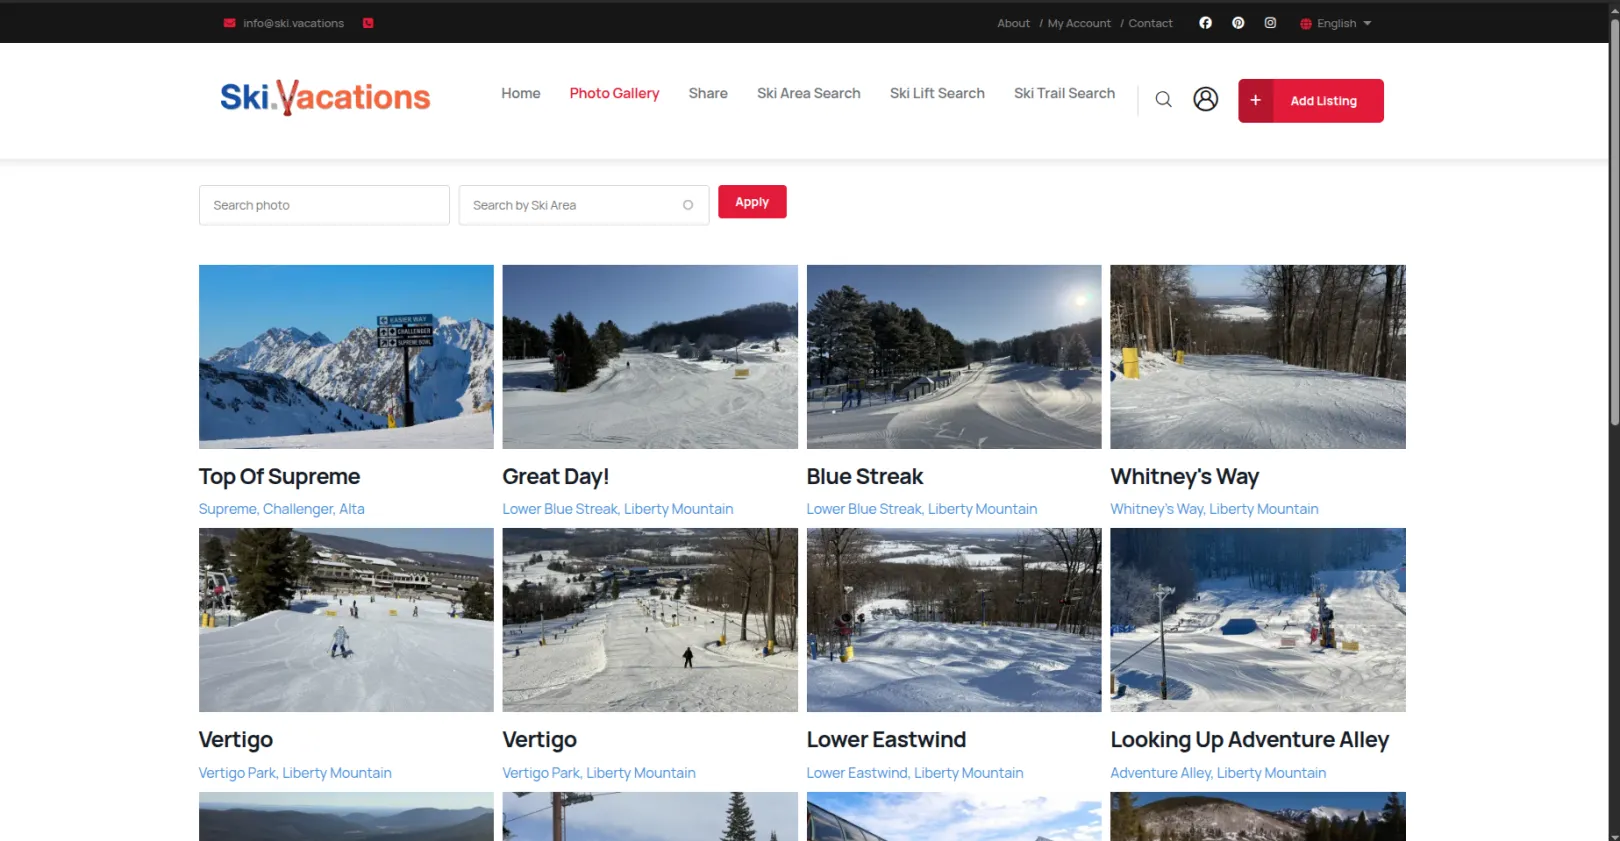
Task: Open the Lower Eastwind photo thumbnail
Action: [x=954, y=620]
